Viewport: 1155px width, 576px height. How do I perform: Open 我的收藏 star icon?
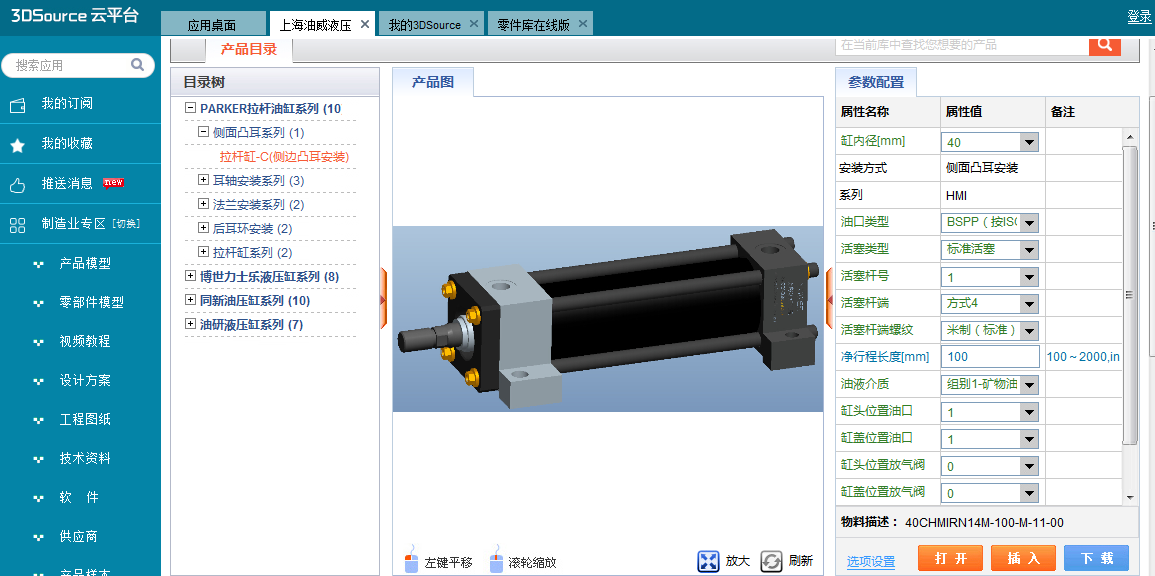(18, 145)
